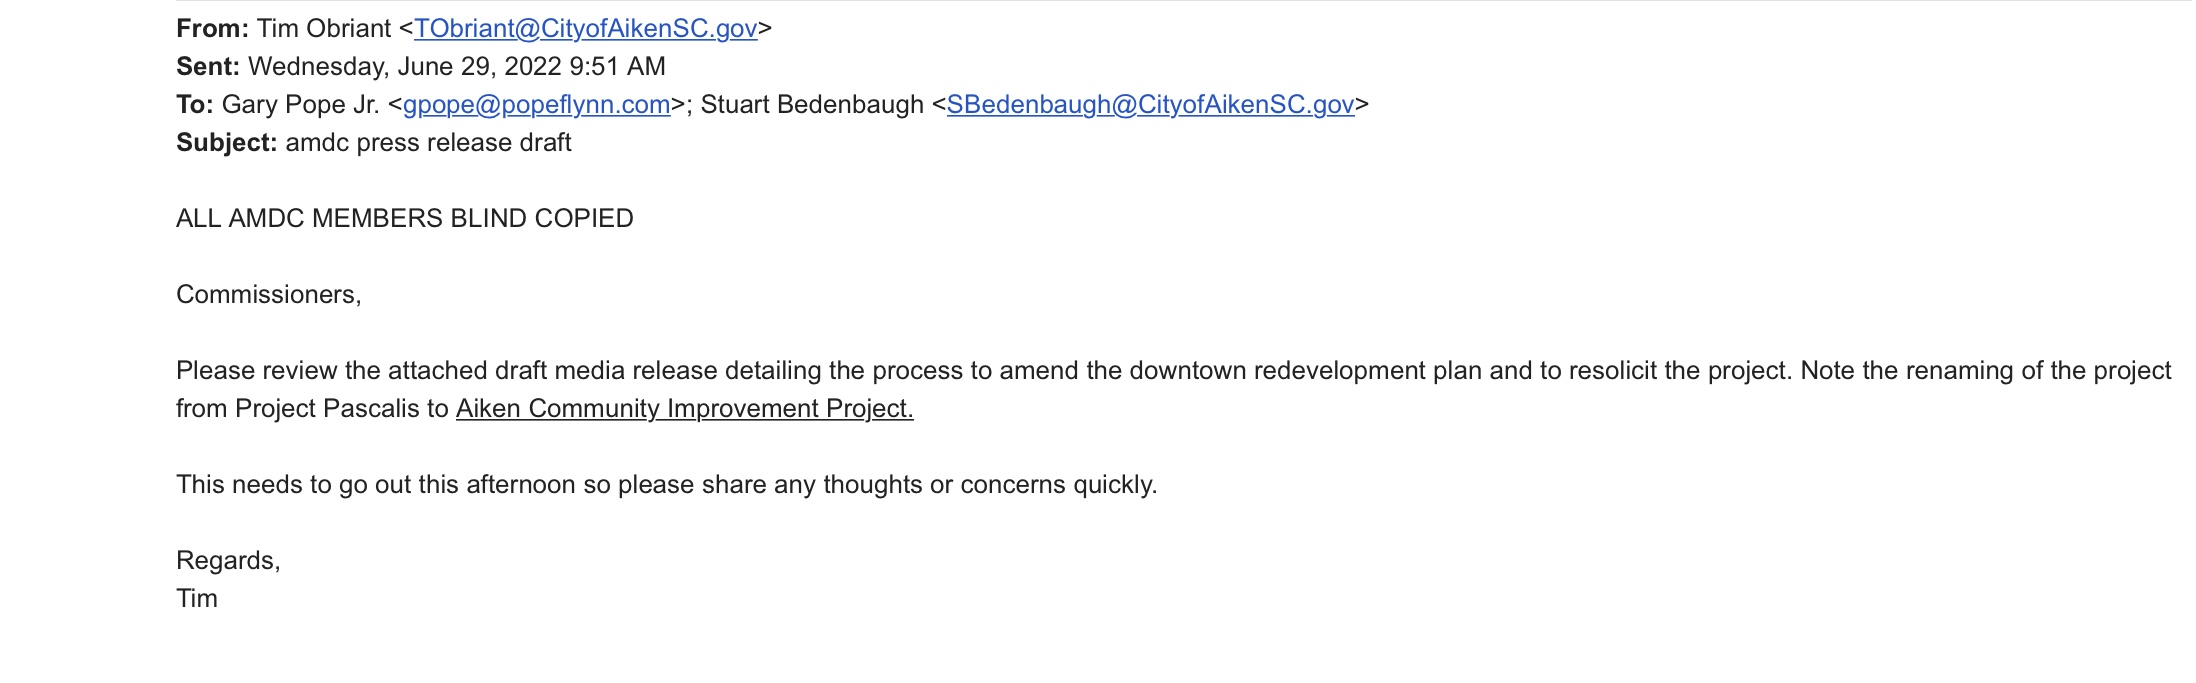
Task: Click the sender name Tim Obriant
Action: (324, 29)
